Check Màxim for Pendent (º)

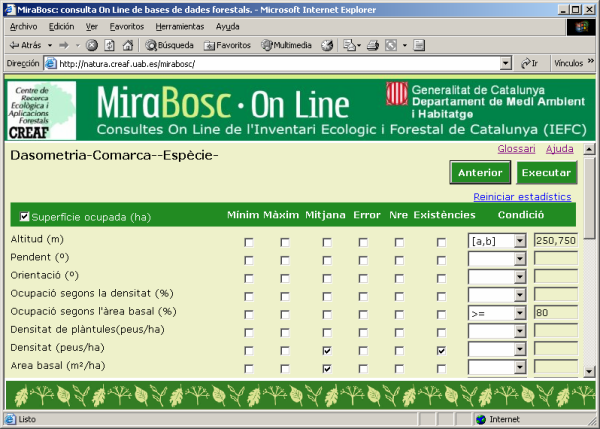tap(285, 260)
